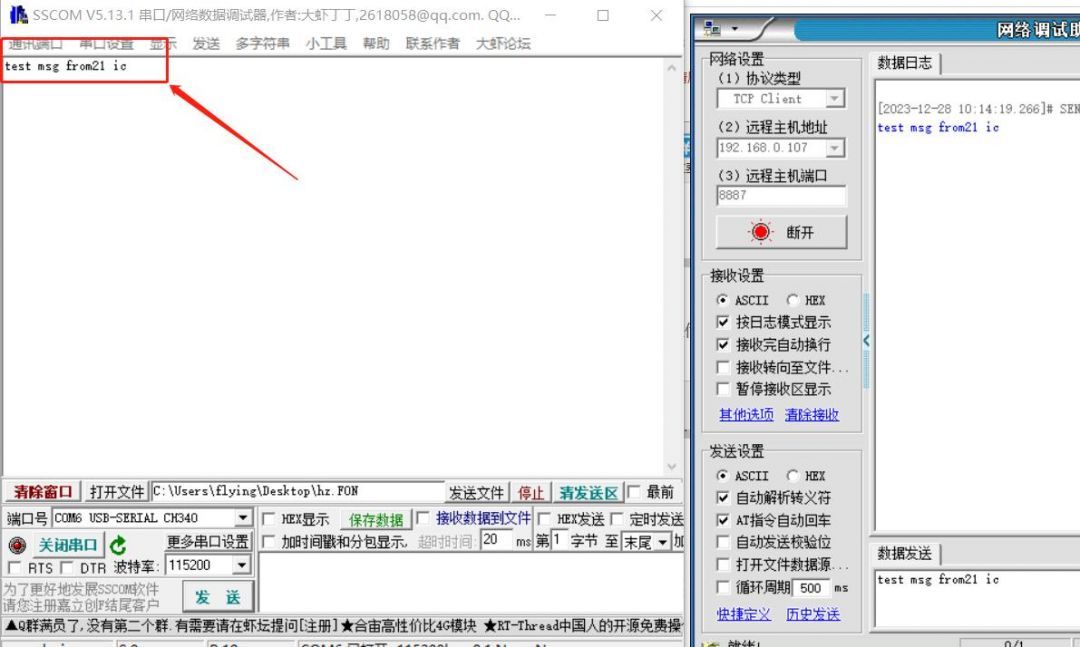Click the red 断开 disconnect button icon
This screenshot has height=647, width=1080.
761,231
